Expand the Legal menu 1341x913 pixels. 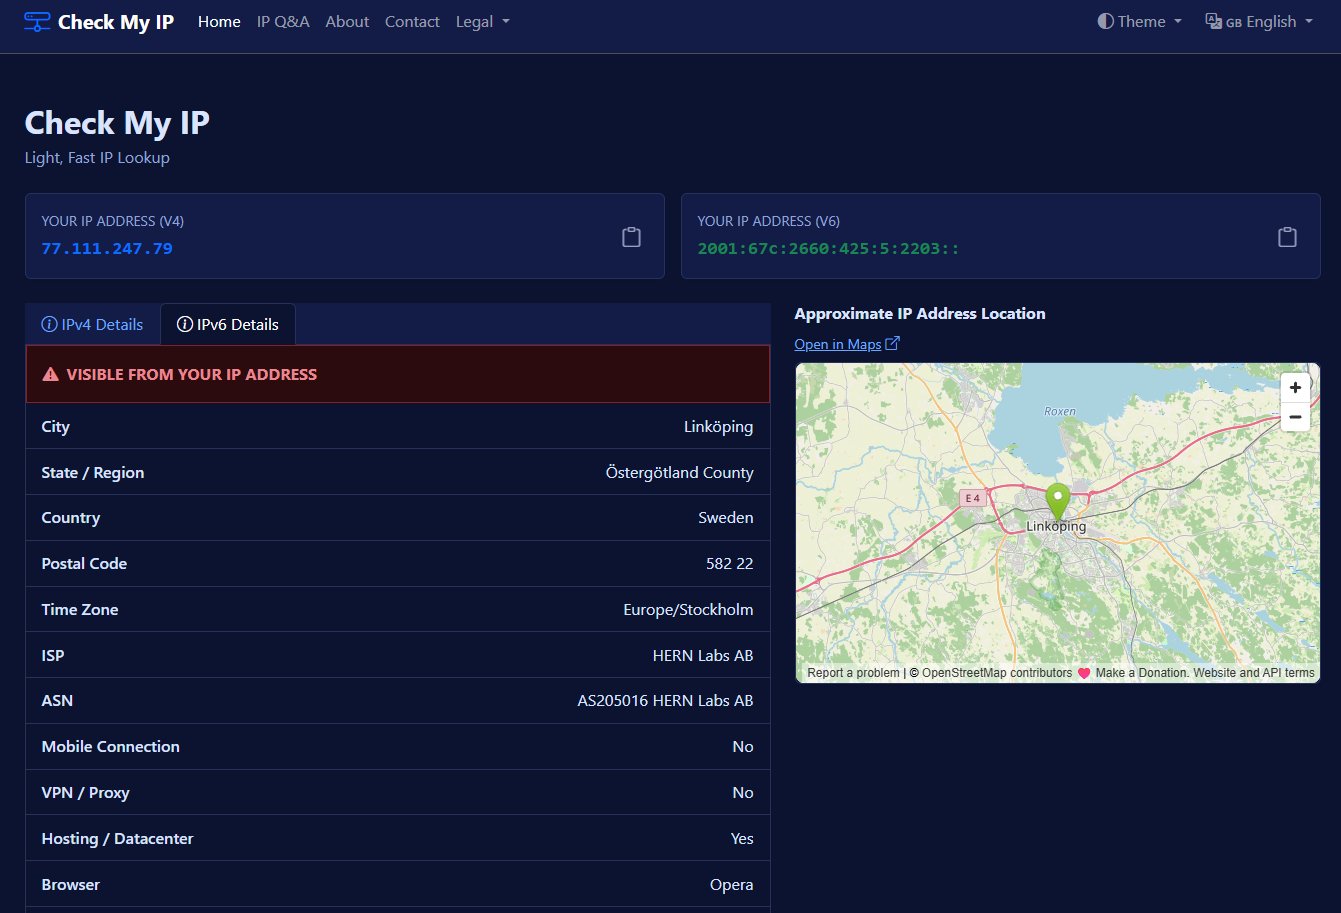482,21
